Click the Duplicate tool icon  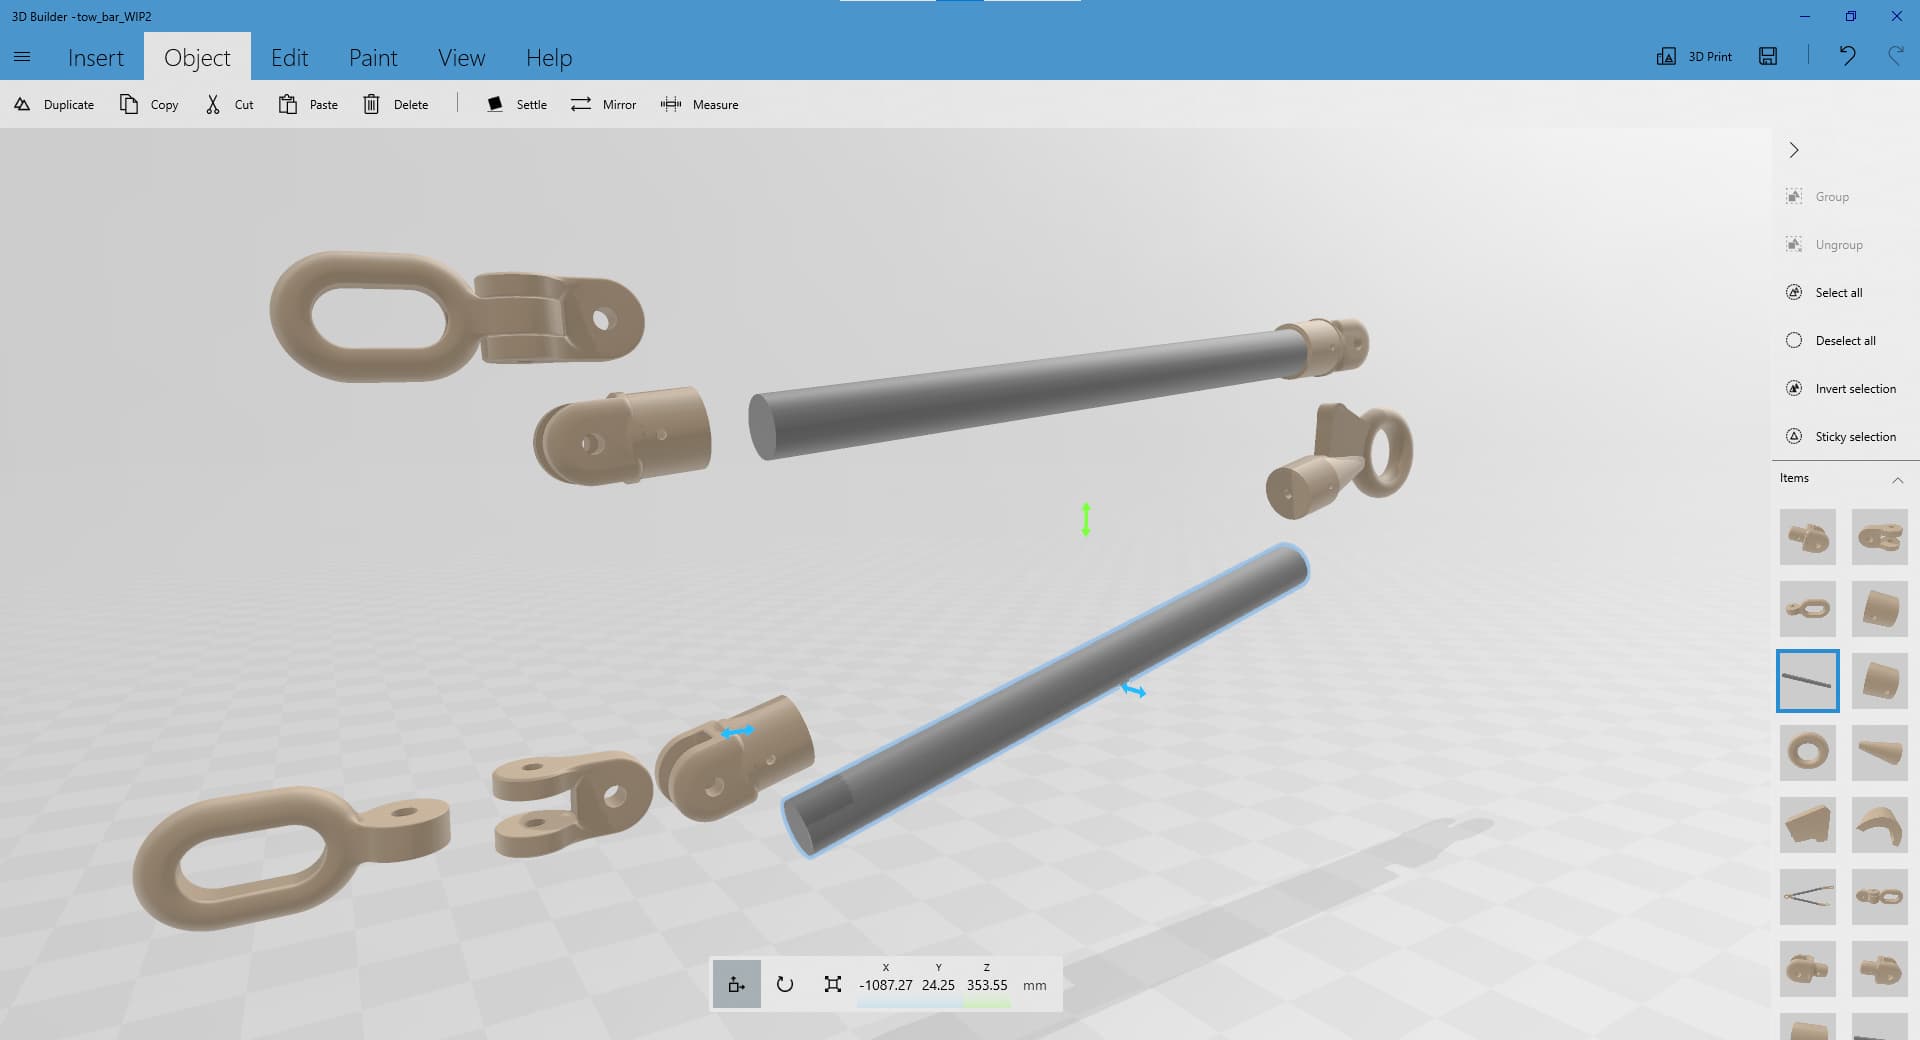22,104
